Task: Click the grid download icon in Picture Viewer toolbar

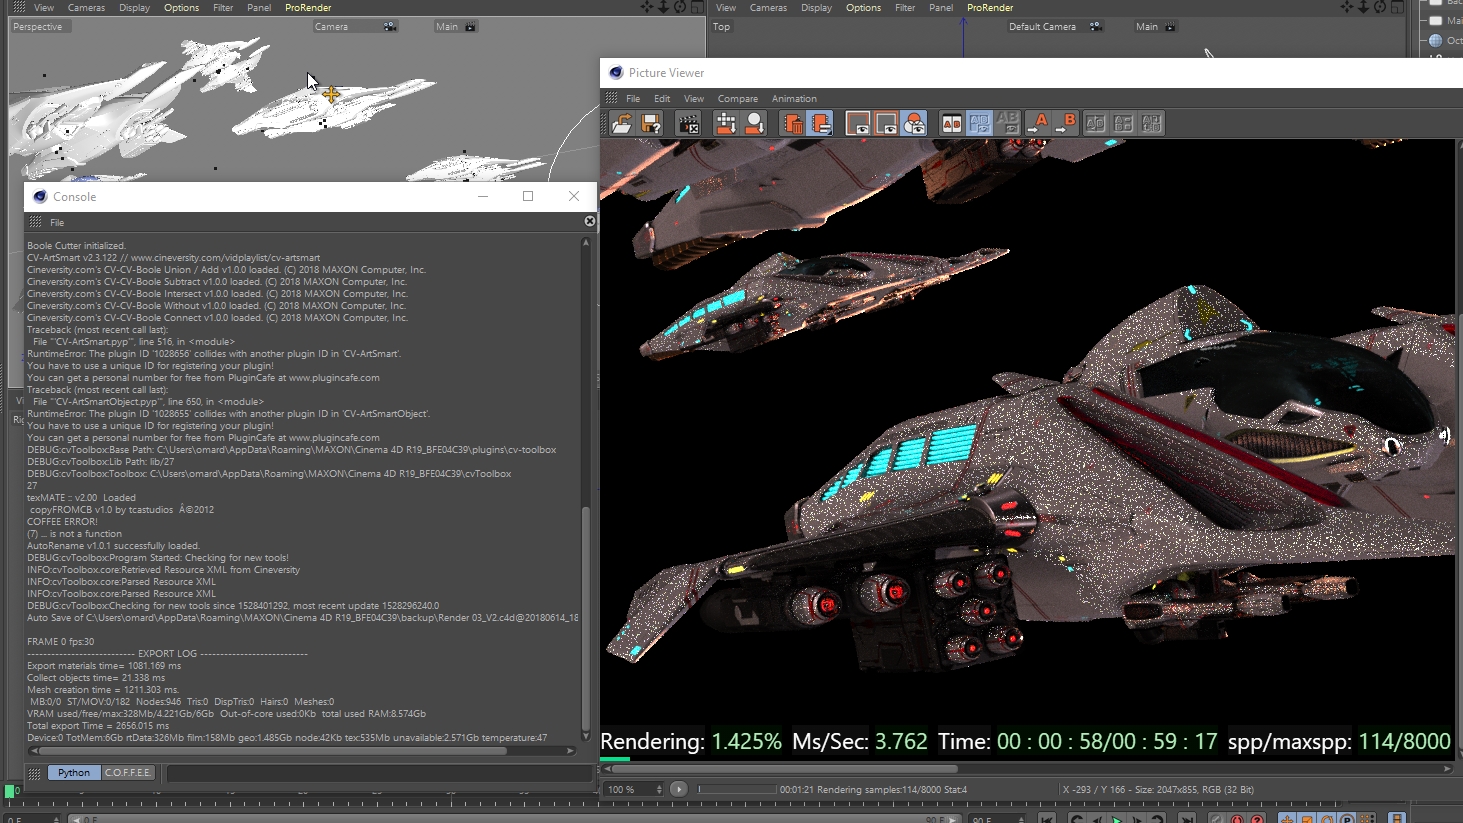Action: [x=726, y=123]
